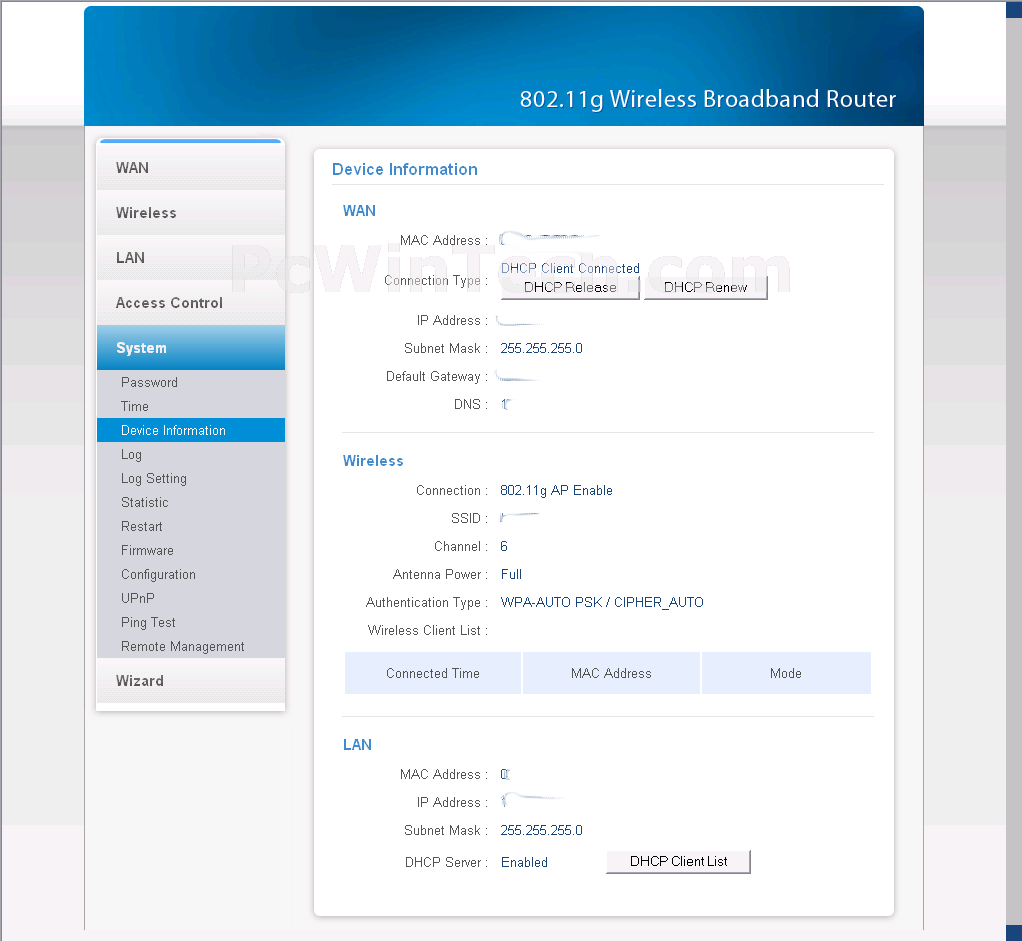Click the DHCP Release button

570,287
